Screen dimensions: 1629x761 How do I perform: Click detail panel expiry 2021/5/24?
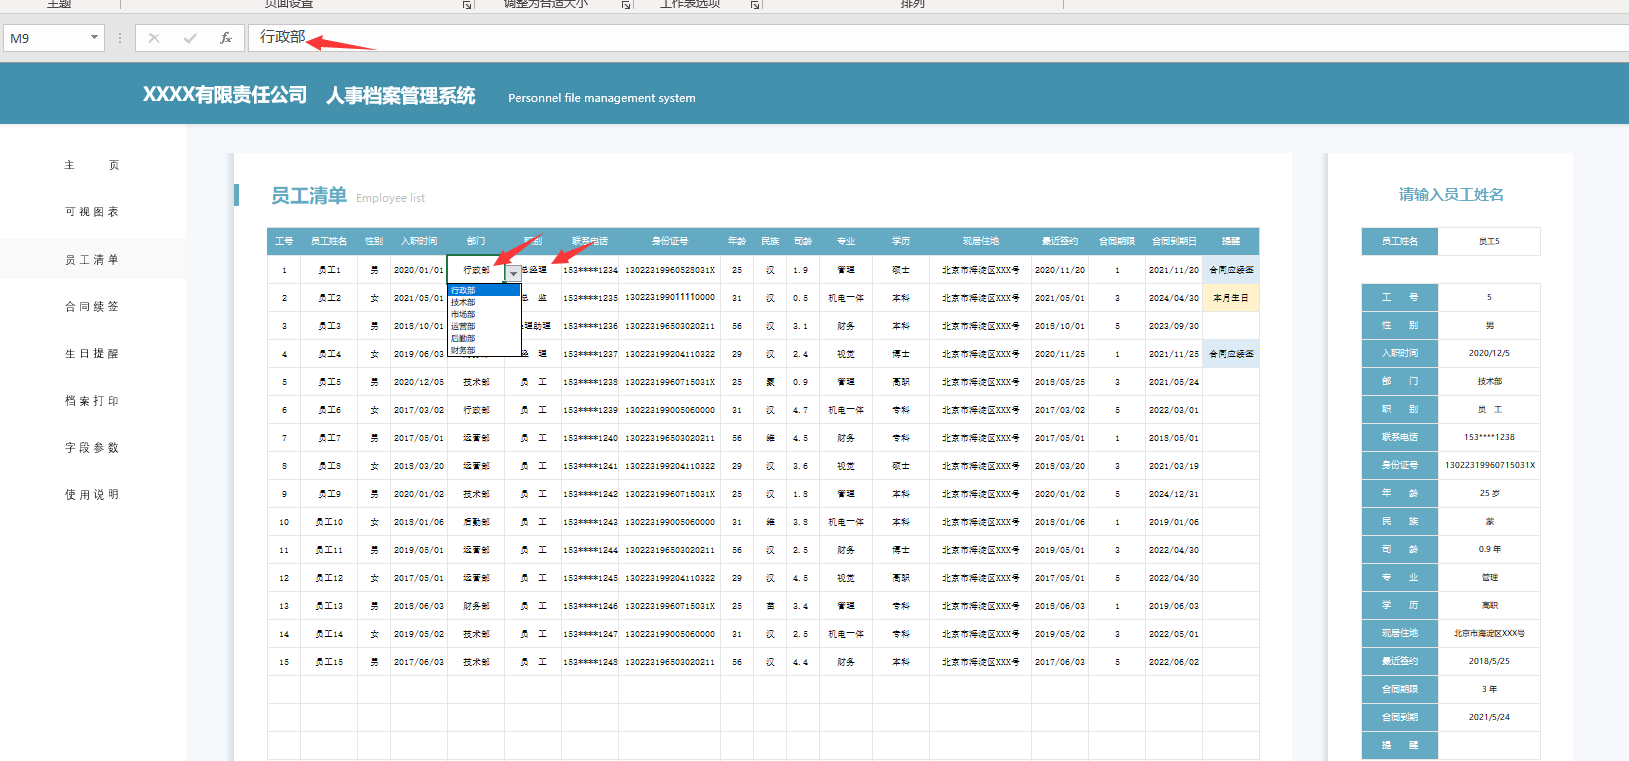coord(1489,717)
